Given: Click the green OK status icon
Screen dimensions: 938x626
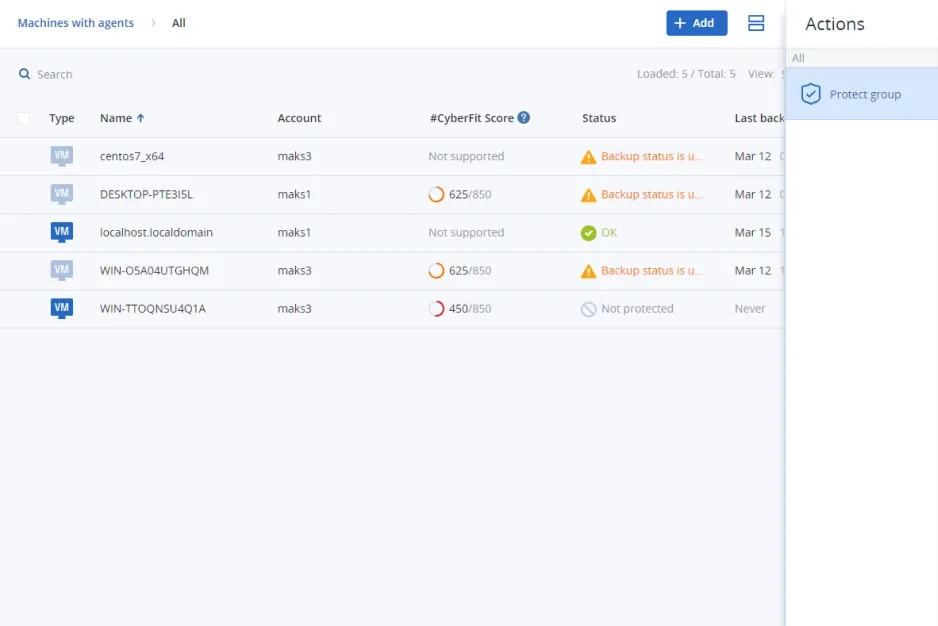Looking at the screenshot, I should click(x=589, y=233).
